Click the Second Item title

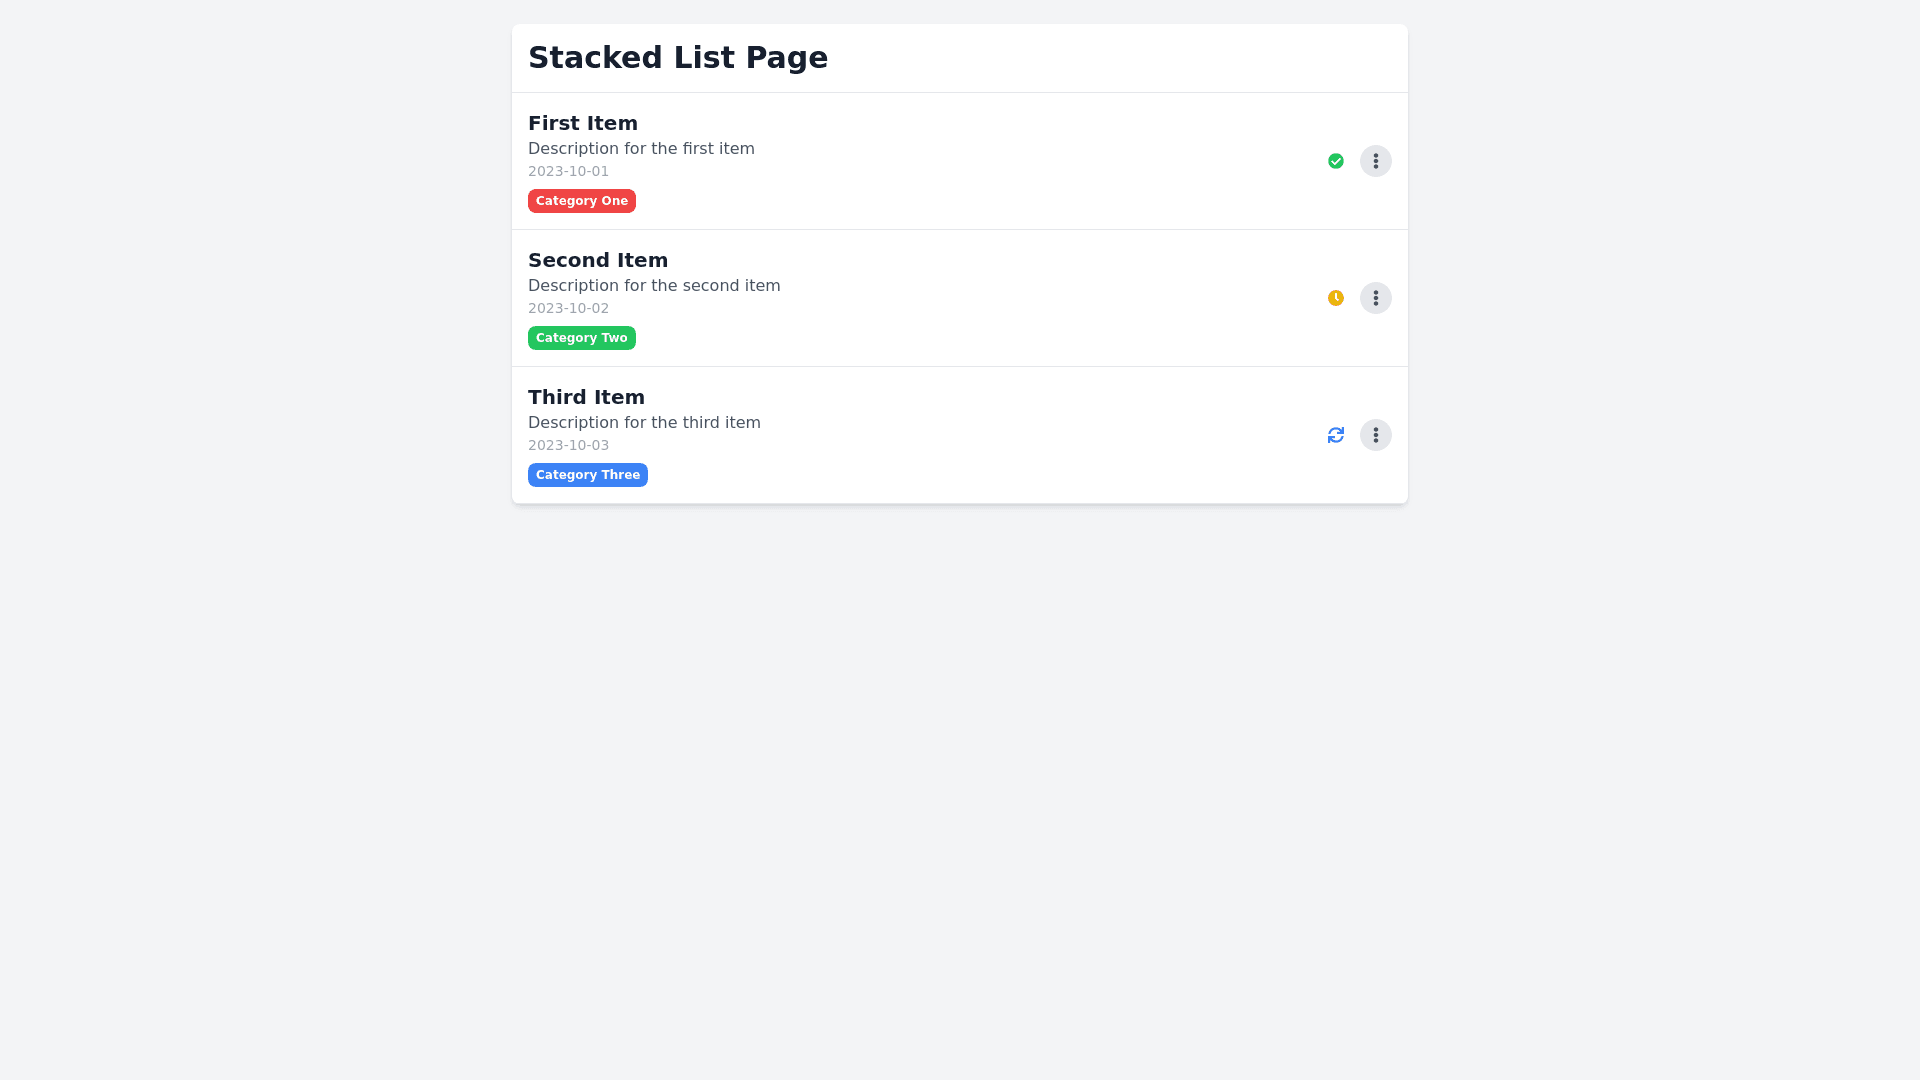(598, 260)
